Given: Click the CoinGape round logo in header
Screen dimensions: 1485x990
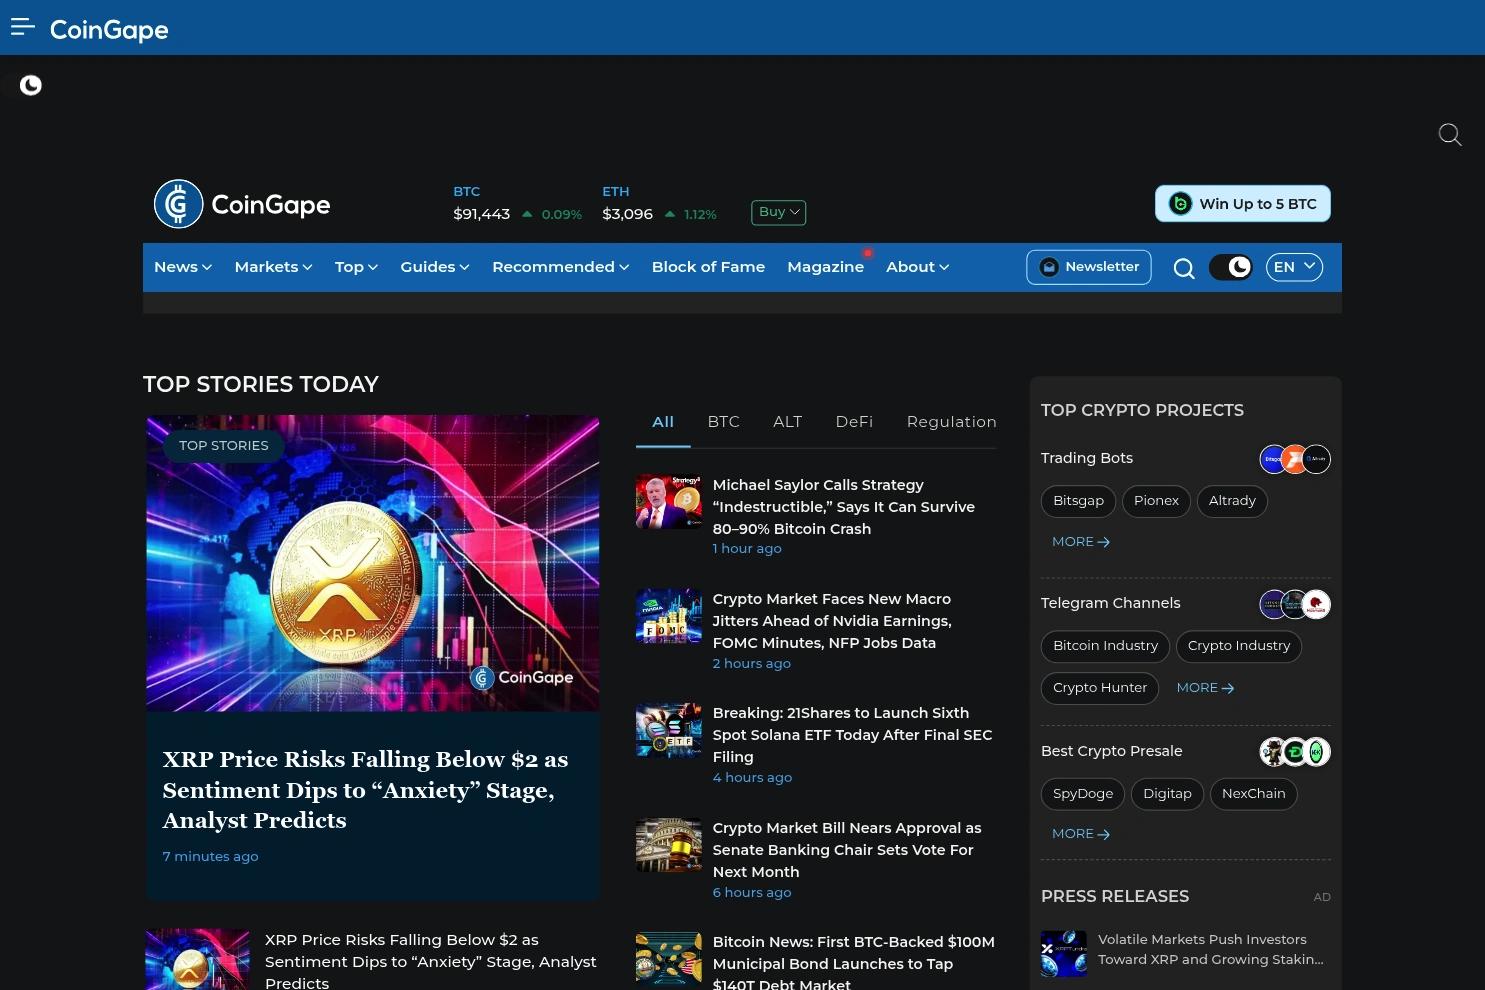Looking at the screenshot, I should pos(178,204).
